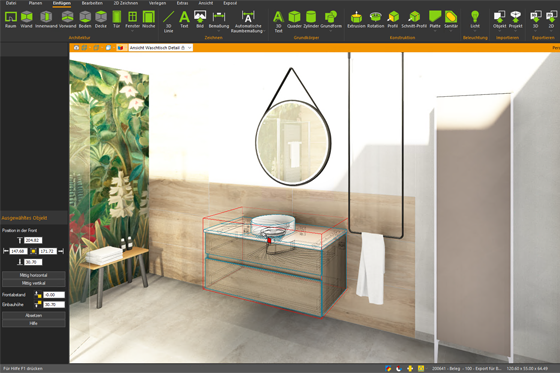Toggle the Einbauhöhe reference icon
Screen dimensions: 560x373
(x=38, y=304)
